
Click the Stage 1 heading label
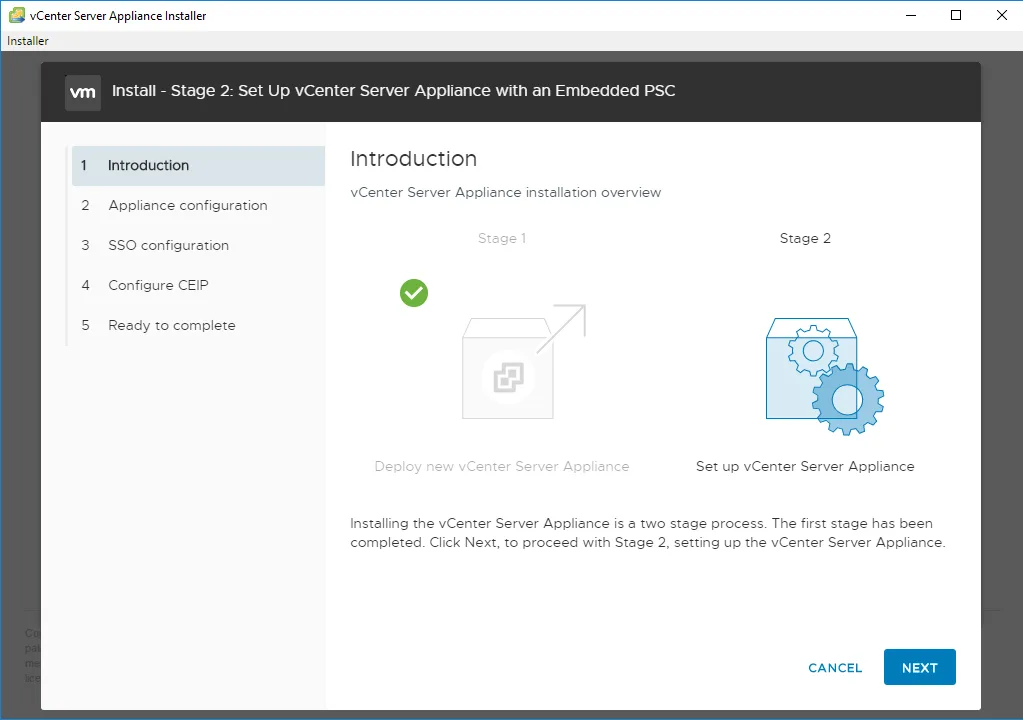pyautogui.click(x=502, y=239)
